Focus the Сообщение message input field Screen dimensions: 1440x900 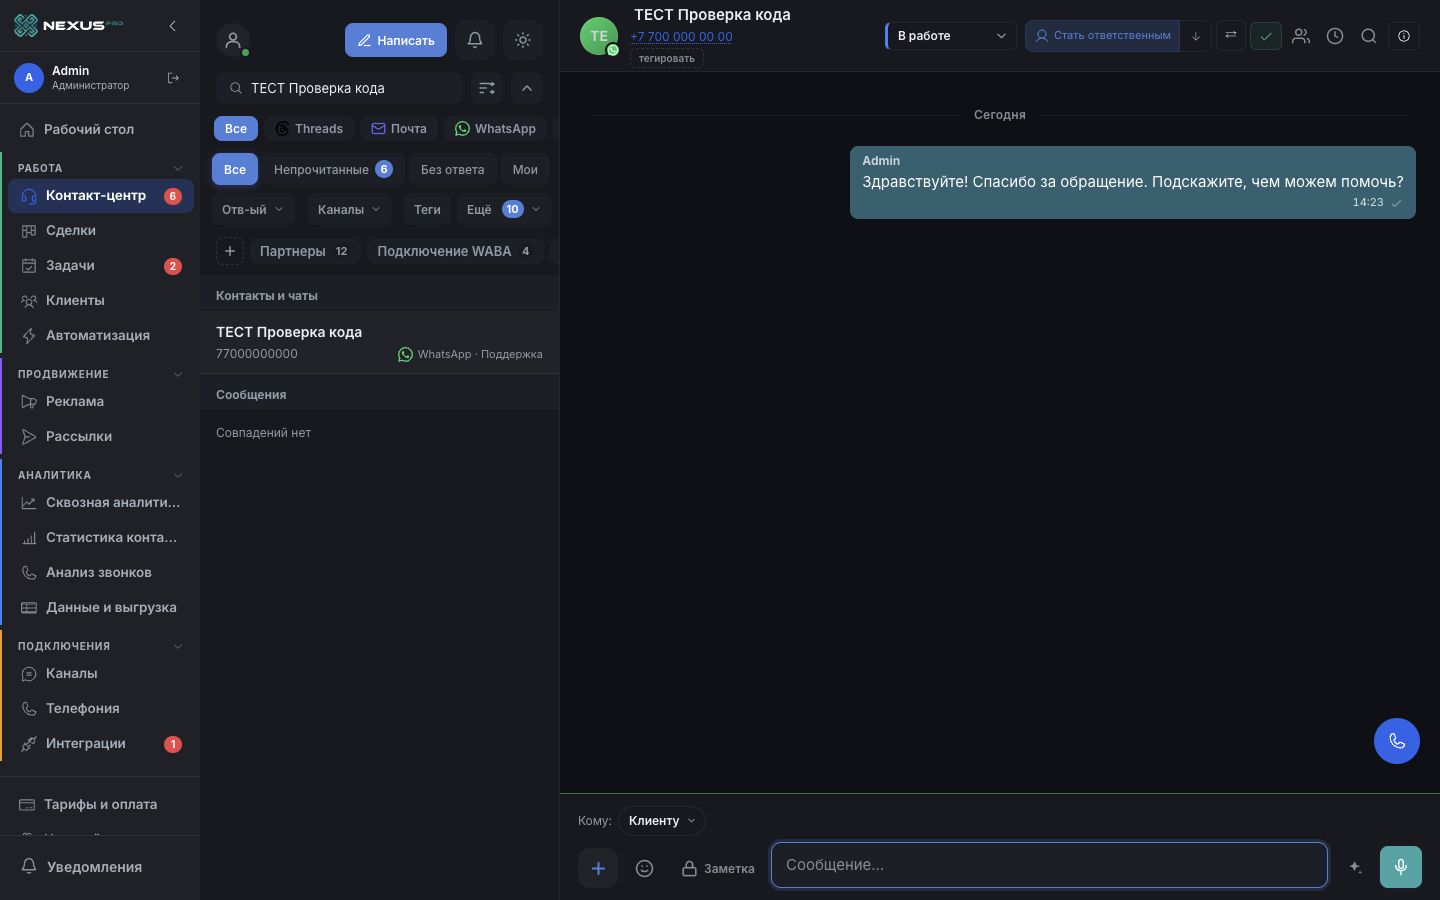[x=1049, y=865]
